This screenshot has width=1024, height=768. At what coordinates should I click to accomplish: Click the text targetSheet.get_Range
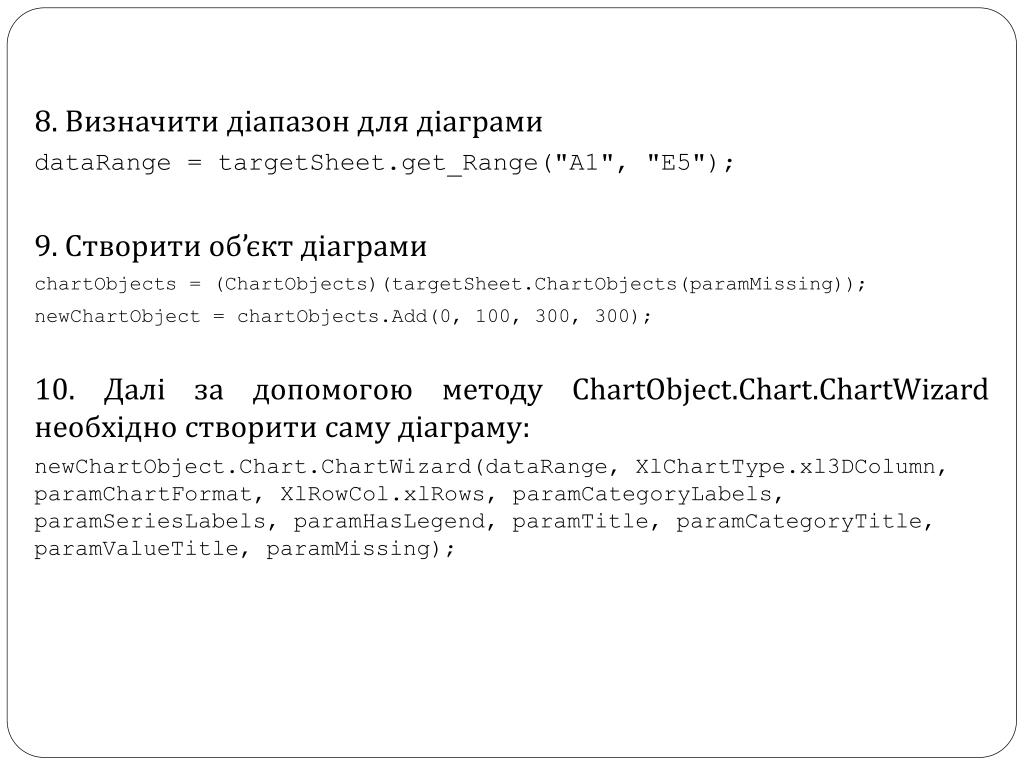[378, 163]
